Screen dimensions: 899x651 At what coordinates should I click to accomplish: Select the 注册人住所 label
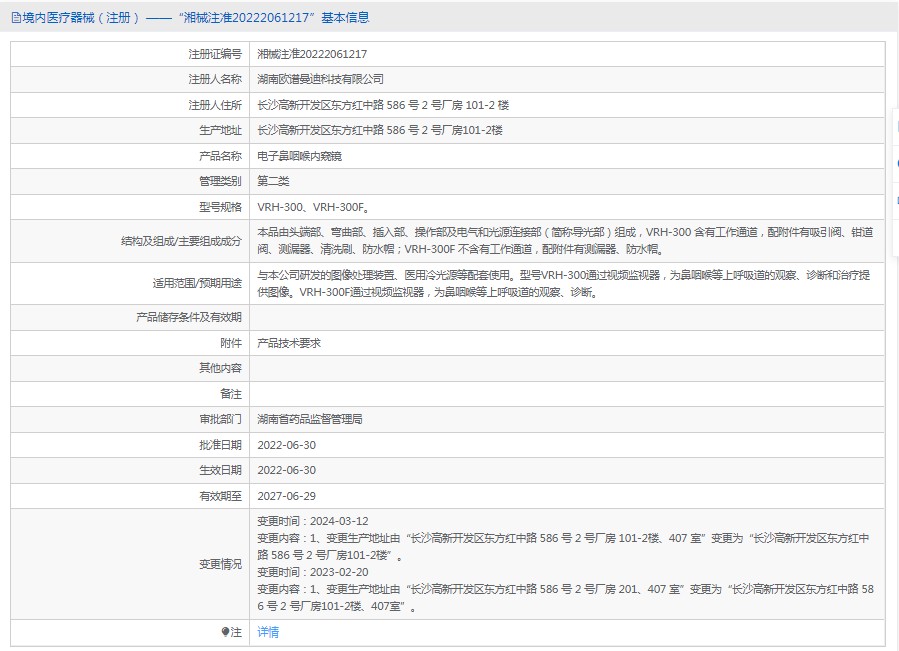(215, 105)
